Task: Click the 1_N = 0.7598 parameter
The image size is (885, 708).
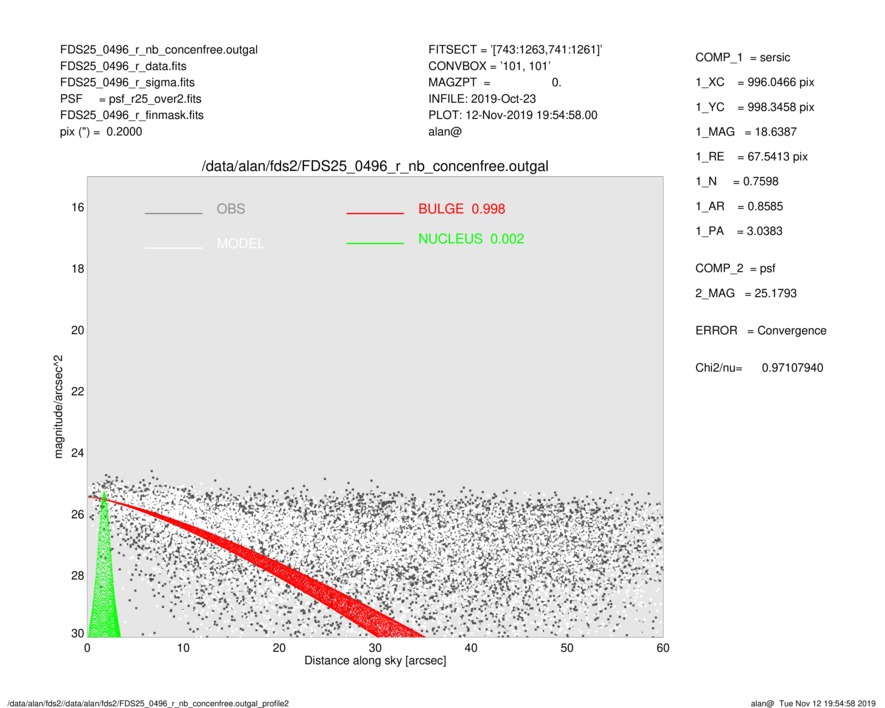Action: coord(737,182)
